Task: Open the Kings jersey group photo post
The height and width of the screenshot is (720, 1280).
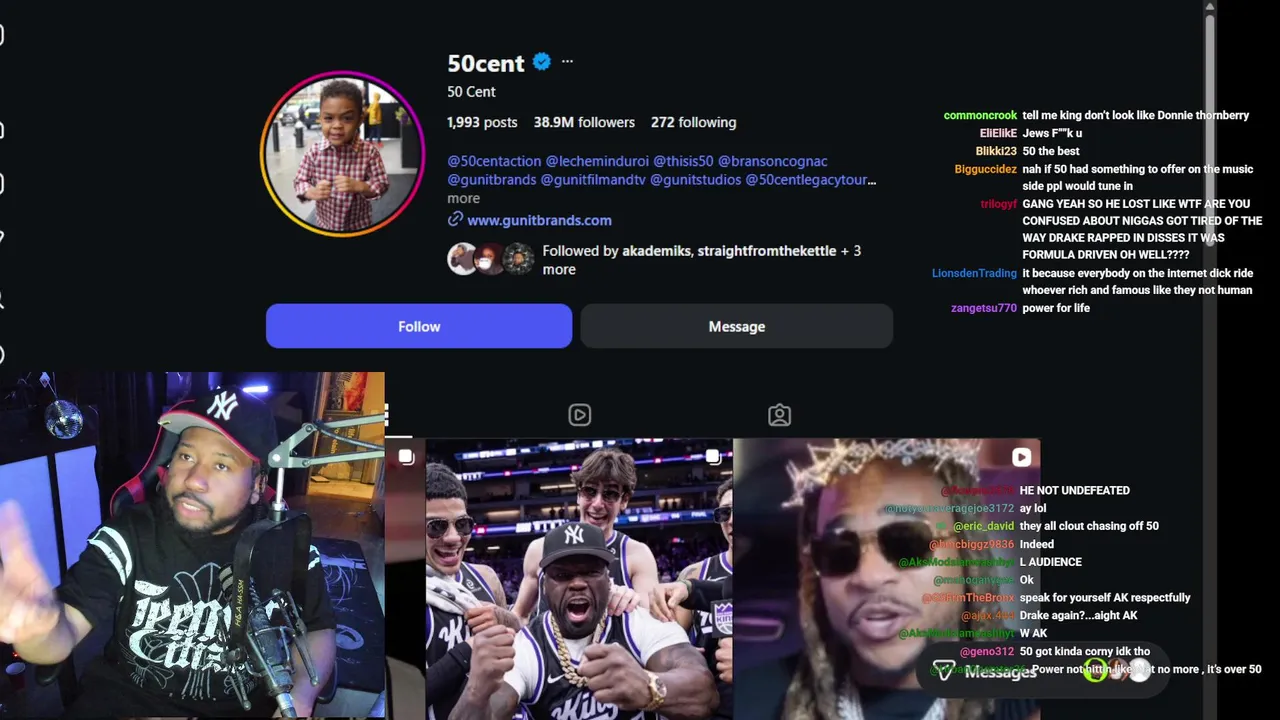Action: coord(579,580)
